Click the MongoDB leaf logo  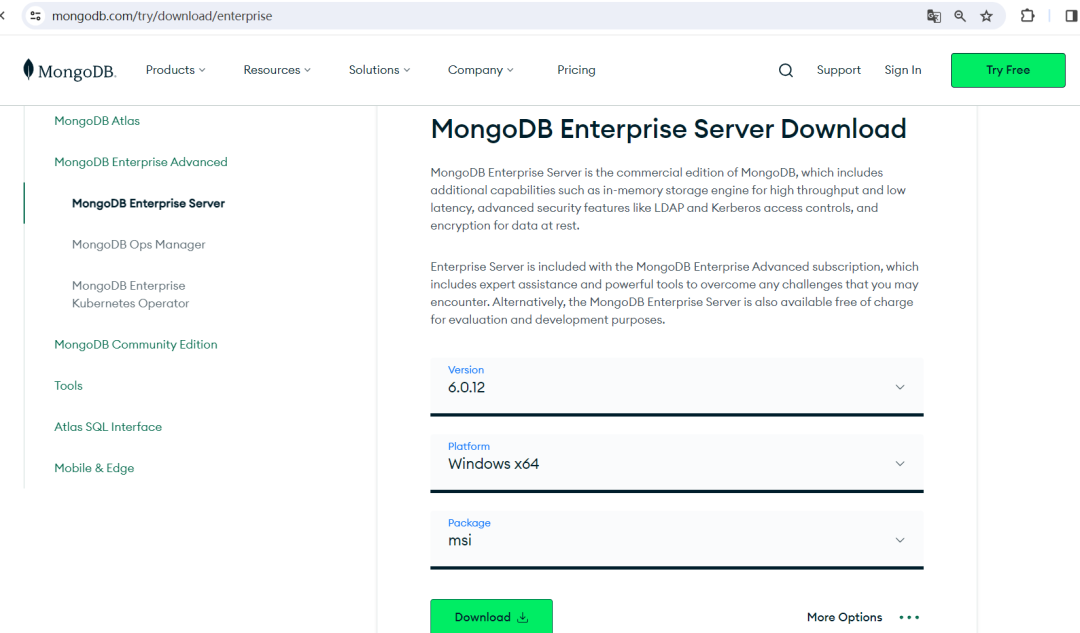28,70
